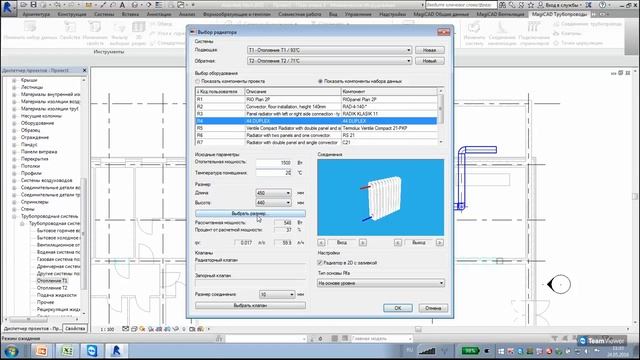The width and height of the screenshot is (640, 360).
Task: Confirm the radiator dialog with OK
Action: point(398,308)
